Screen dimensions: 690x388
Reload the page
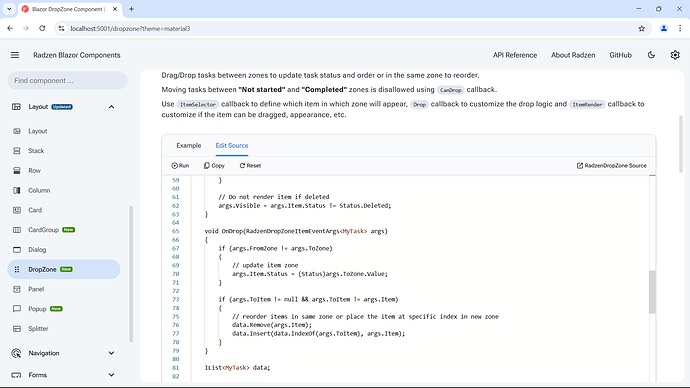click(x=42, y=29)
